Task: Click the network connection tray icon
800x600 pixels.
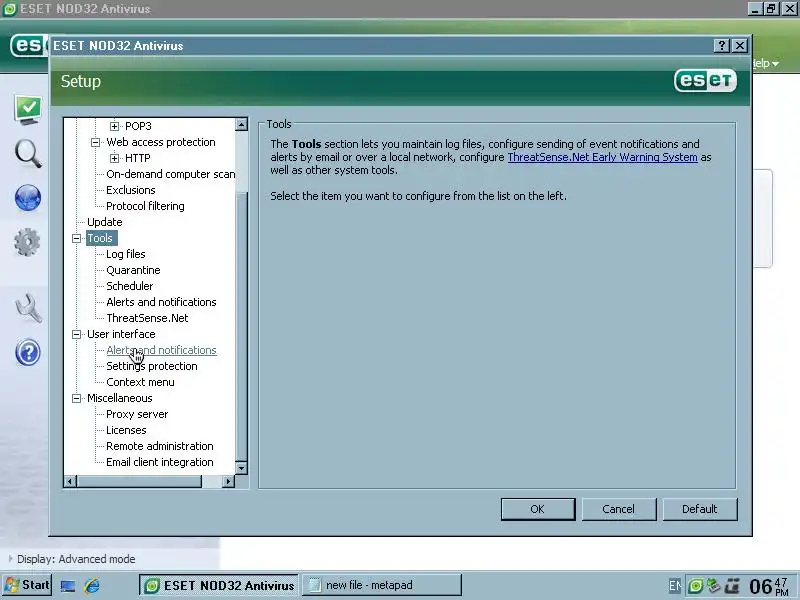Action: pyautogui.click(x=714, y=586)
